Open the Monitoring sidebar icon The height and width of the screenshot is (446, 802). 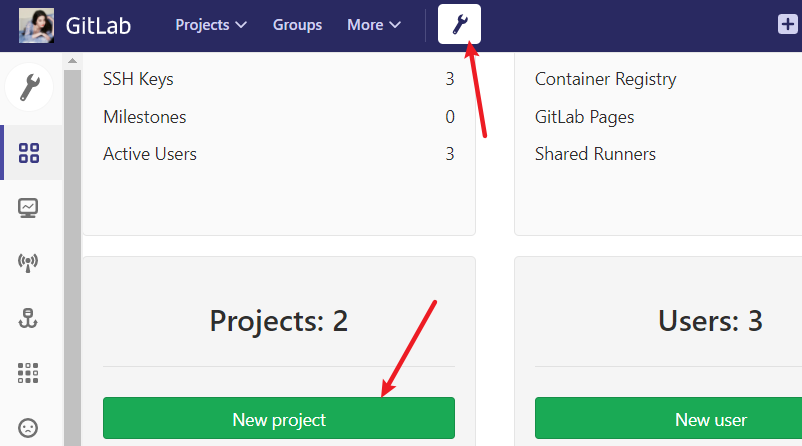tap(28, 208)
